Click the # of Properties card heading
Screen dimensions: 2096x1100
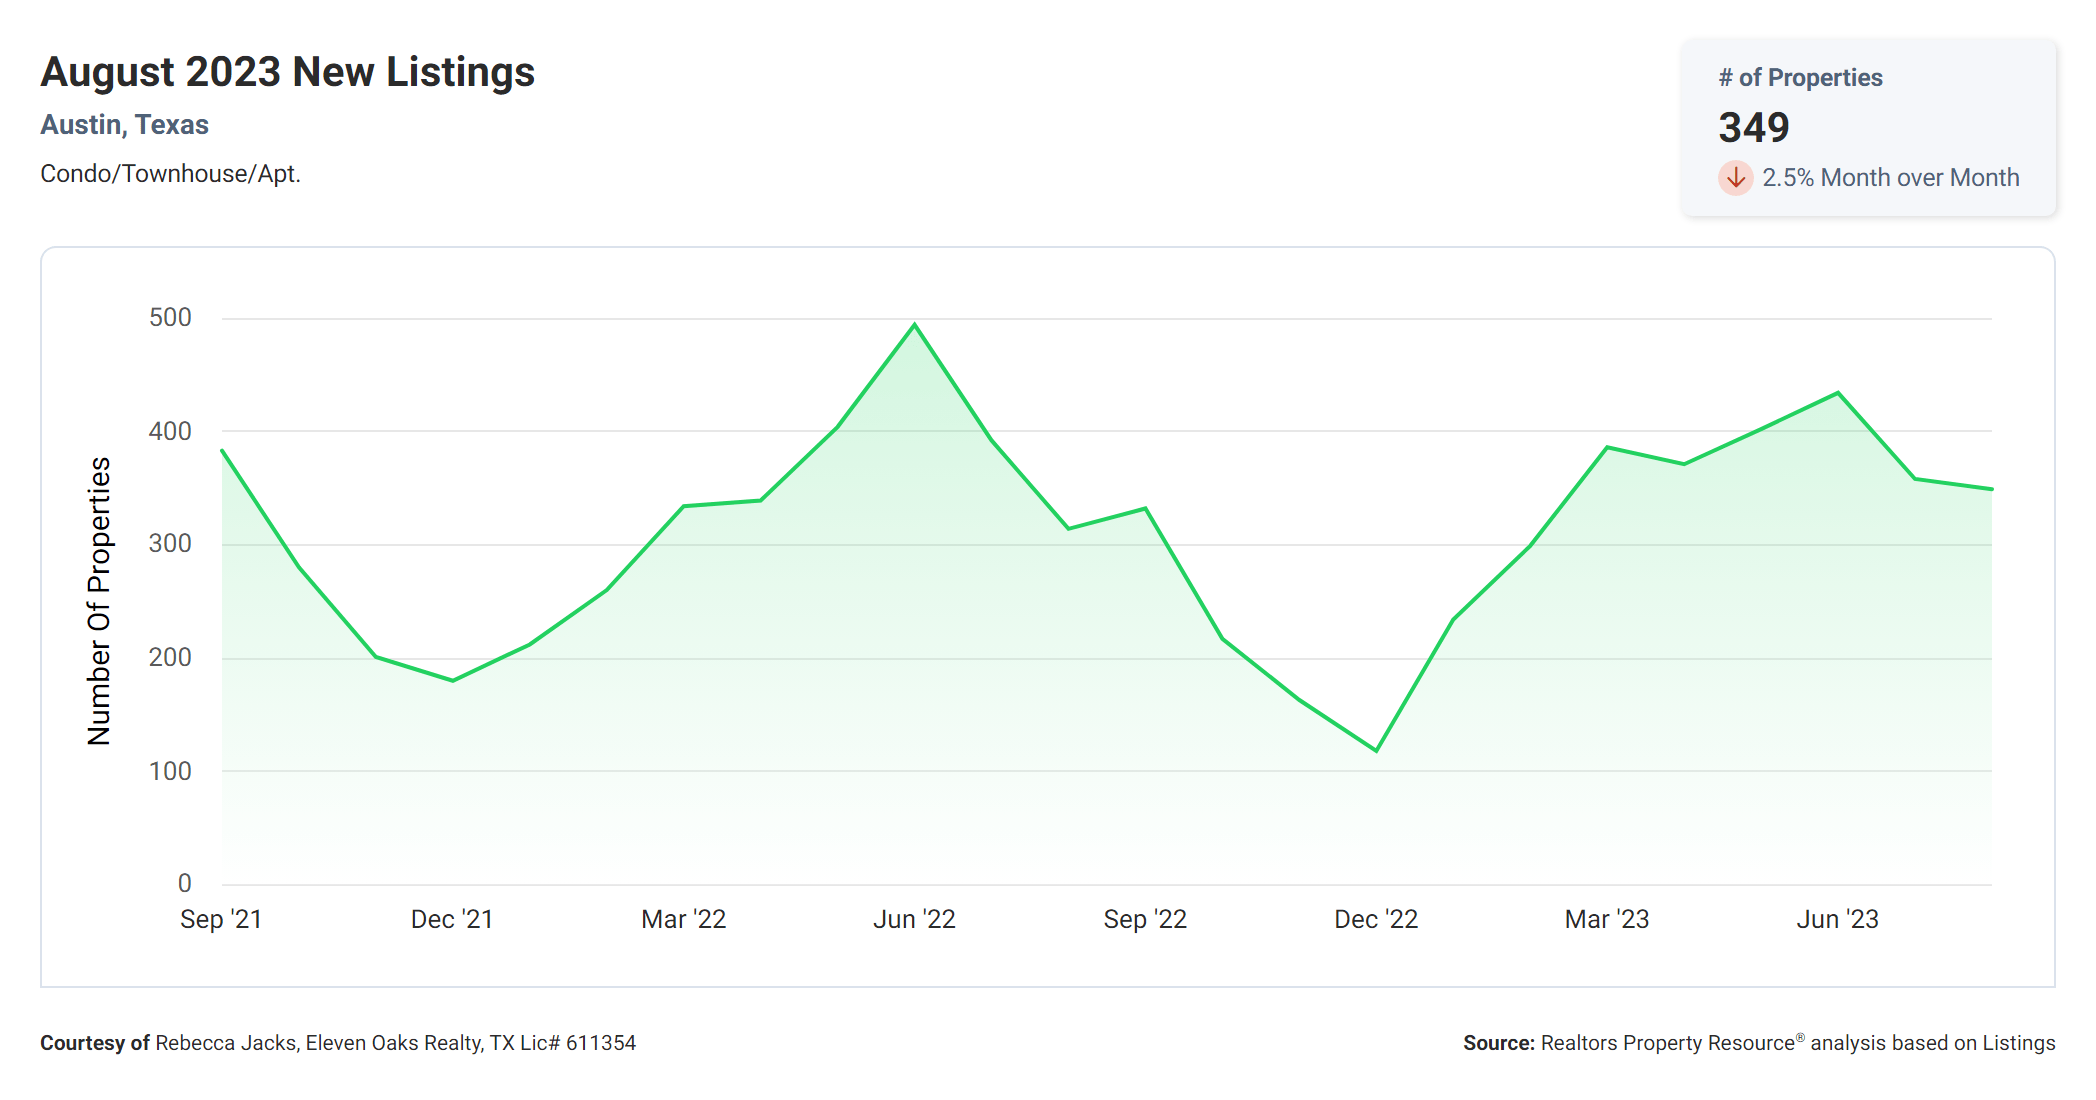coord(1800,78)
